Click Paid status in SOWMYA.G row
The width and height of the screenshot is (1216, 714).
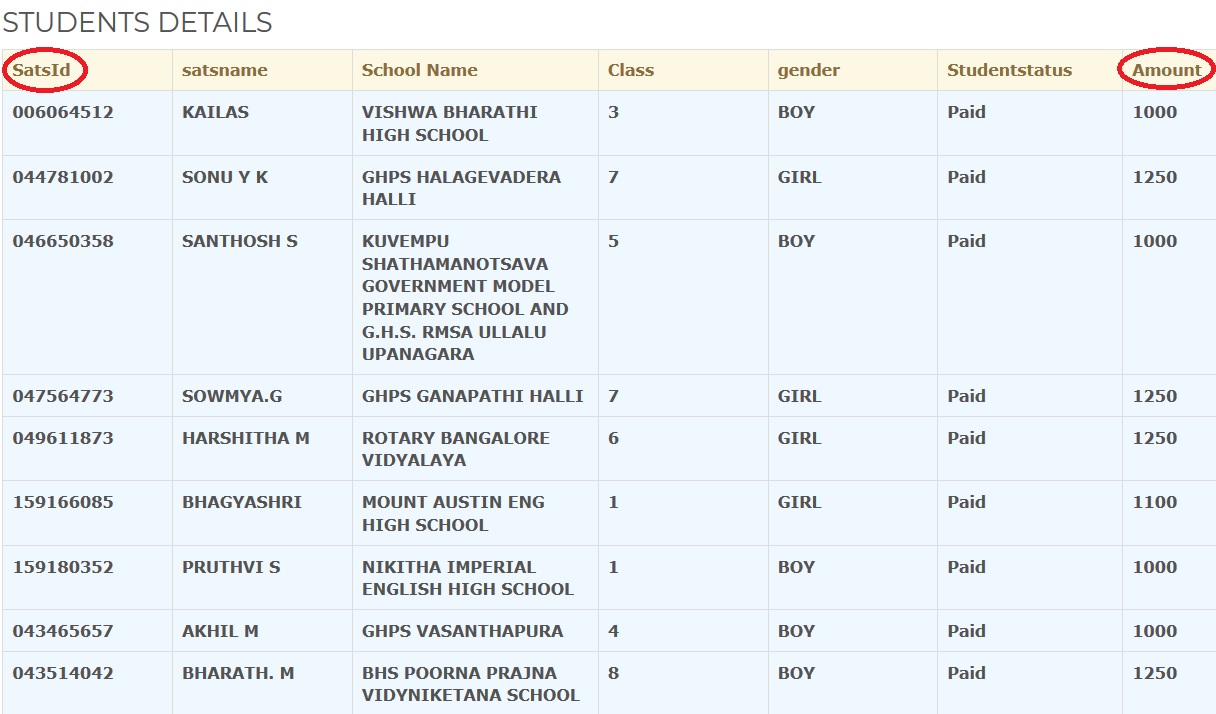tap(966, 396)
